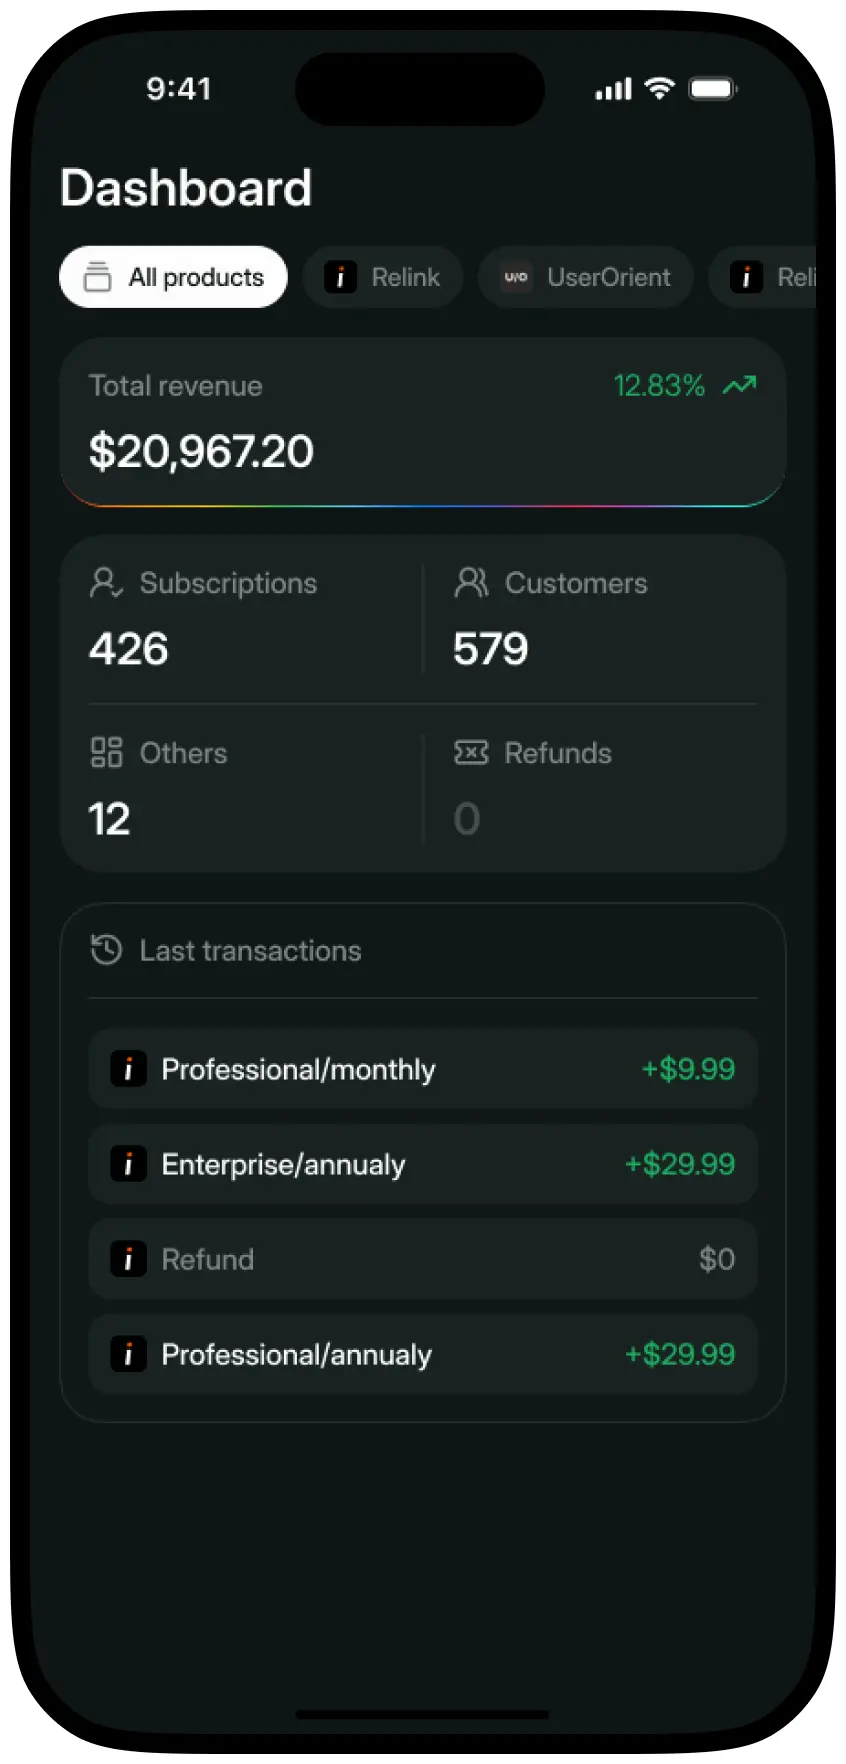Click the app icon on Professional/monthly transaction
The height and width of the screenshot is (1764, 846).
coord(129,1068)
